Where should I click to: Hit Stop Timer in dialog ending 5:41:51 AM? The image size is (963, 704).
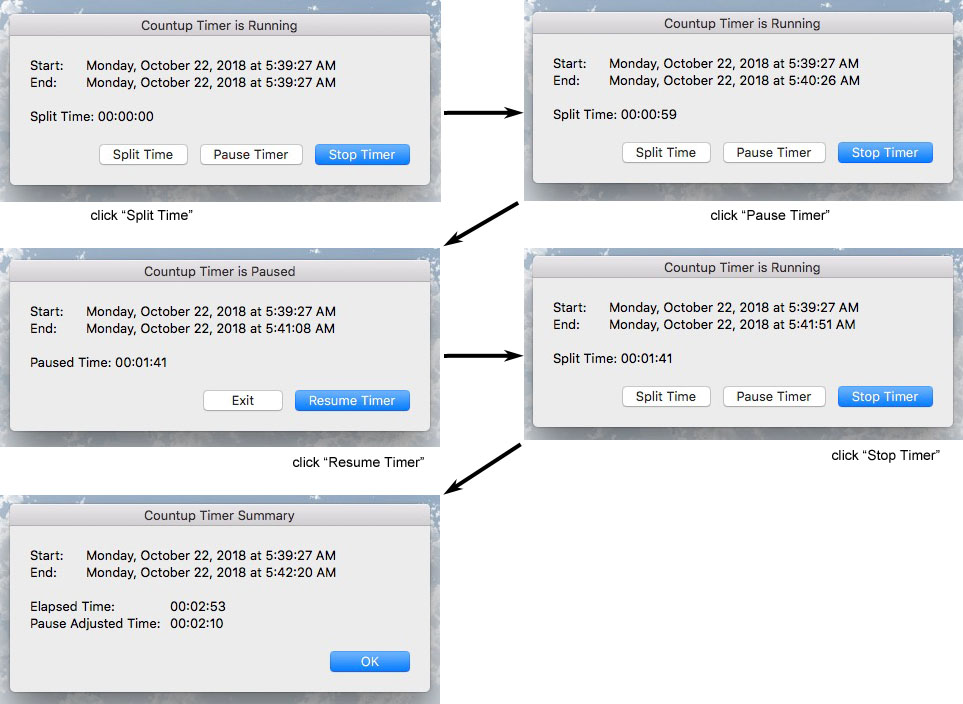[x=885, y=397]
